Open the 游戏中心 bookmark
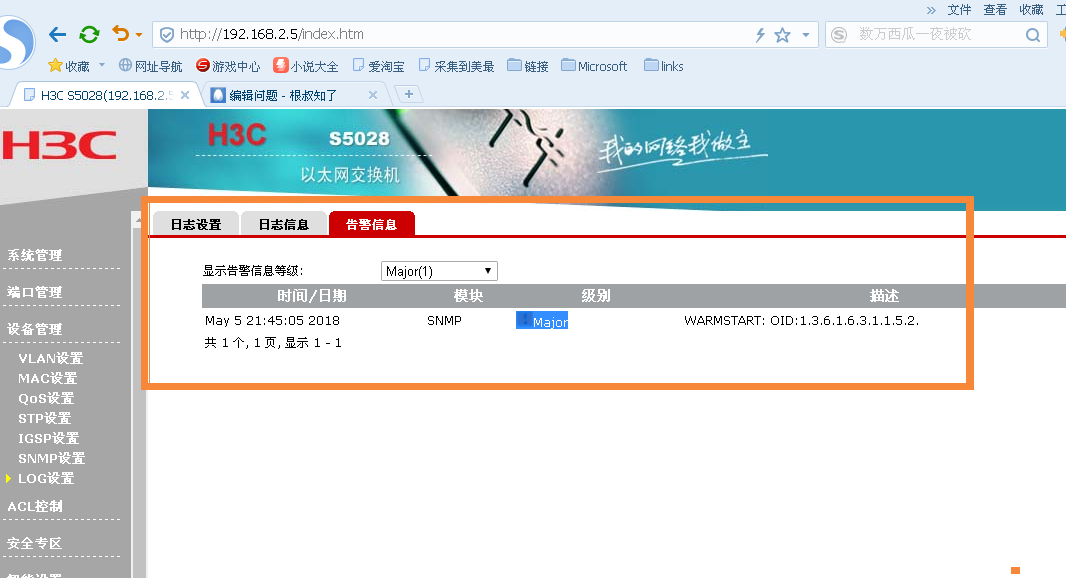 228,66
